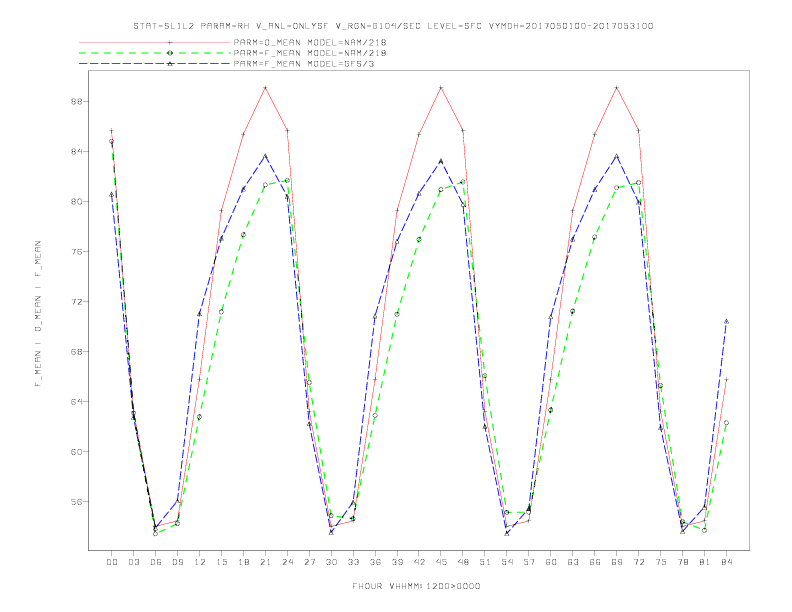Click y-axis tick label 76

(x=77, y=251)
